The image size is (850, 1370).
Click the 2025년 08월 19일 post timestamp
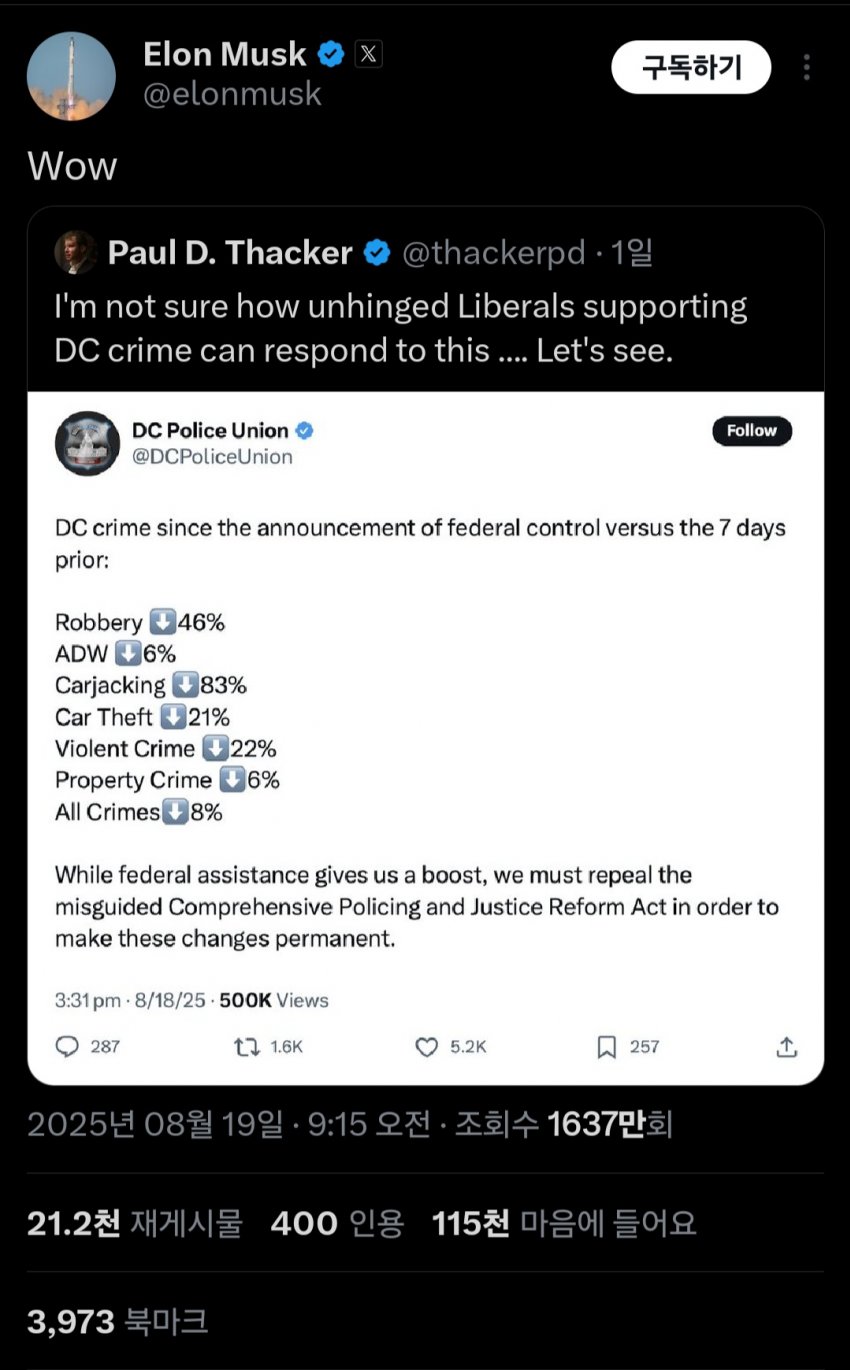[155, 1124]
